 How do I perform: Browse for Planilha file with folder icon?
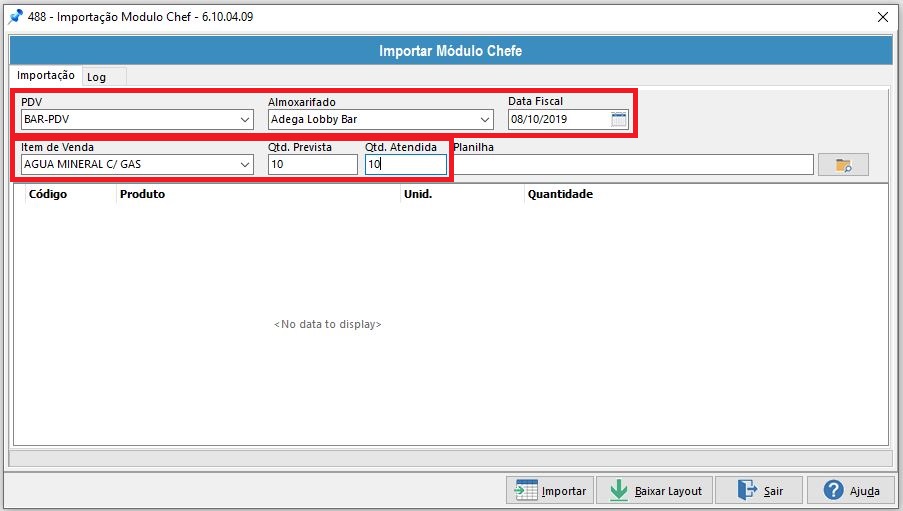843,165
